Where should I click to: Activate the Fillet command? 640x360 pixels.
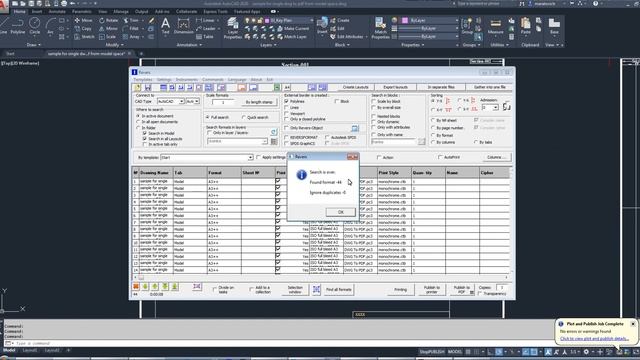tap(131, 29)
